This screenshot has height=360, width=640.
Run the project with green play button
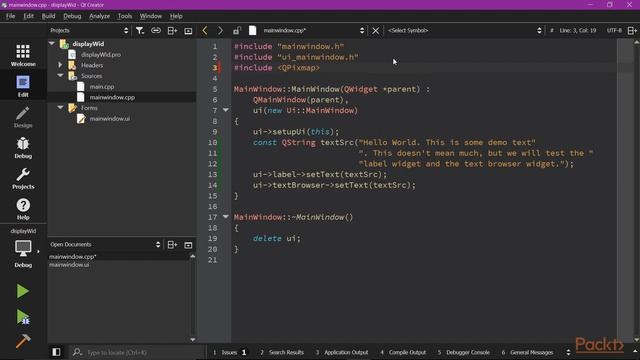23,291
